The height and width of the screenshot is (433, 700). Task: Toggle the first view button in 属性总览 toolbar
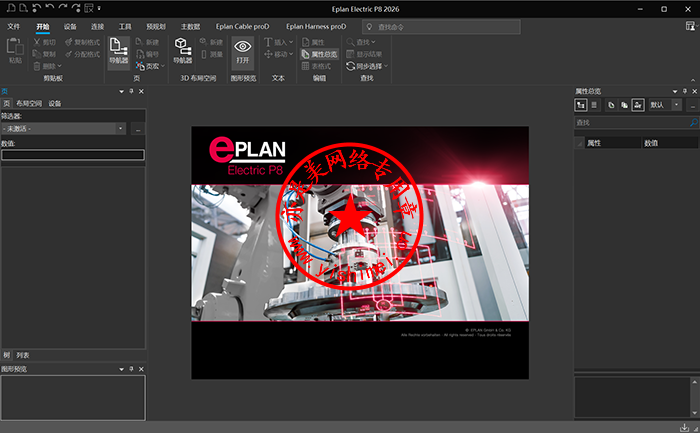click(x=581, y=104)
